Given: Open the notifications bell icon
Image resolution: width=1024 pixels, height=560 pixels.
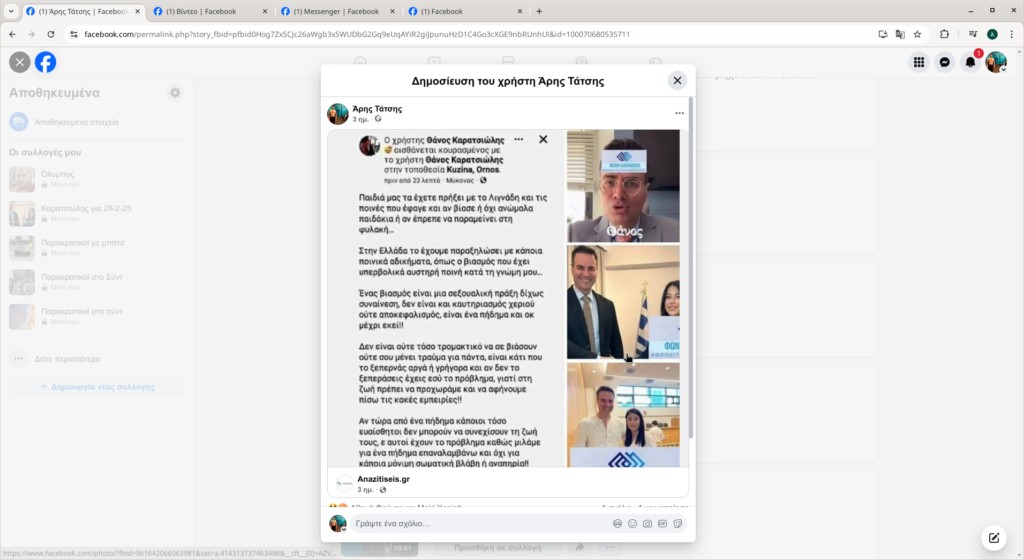Looking at the screenshot, I should tap(970, 62).
